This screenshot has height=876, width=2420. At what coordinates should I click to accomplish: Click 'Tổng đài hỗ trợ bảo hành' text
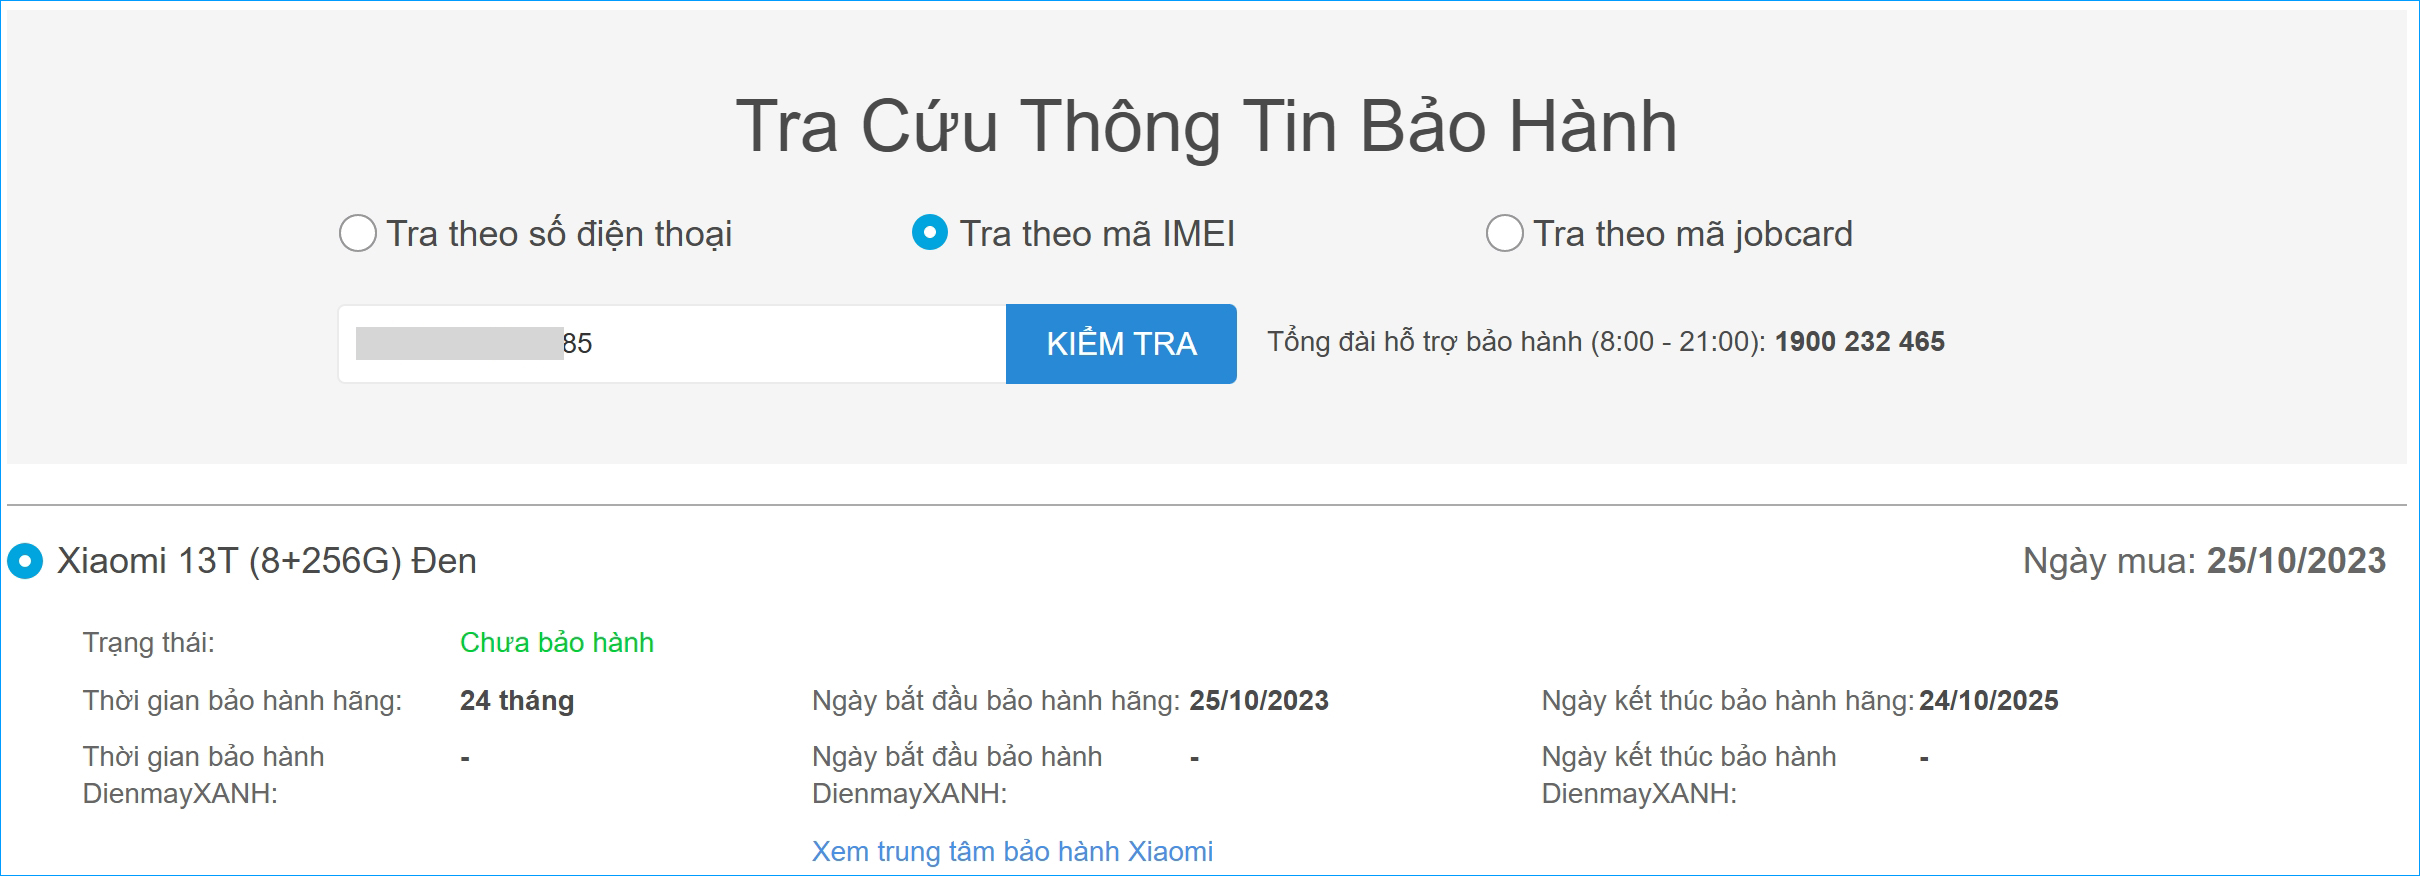[1424, 342]
